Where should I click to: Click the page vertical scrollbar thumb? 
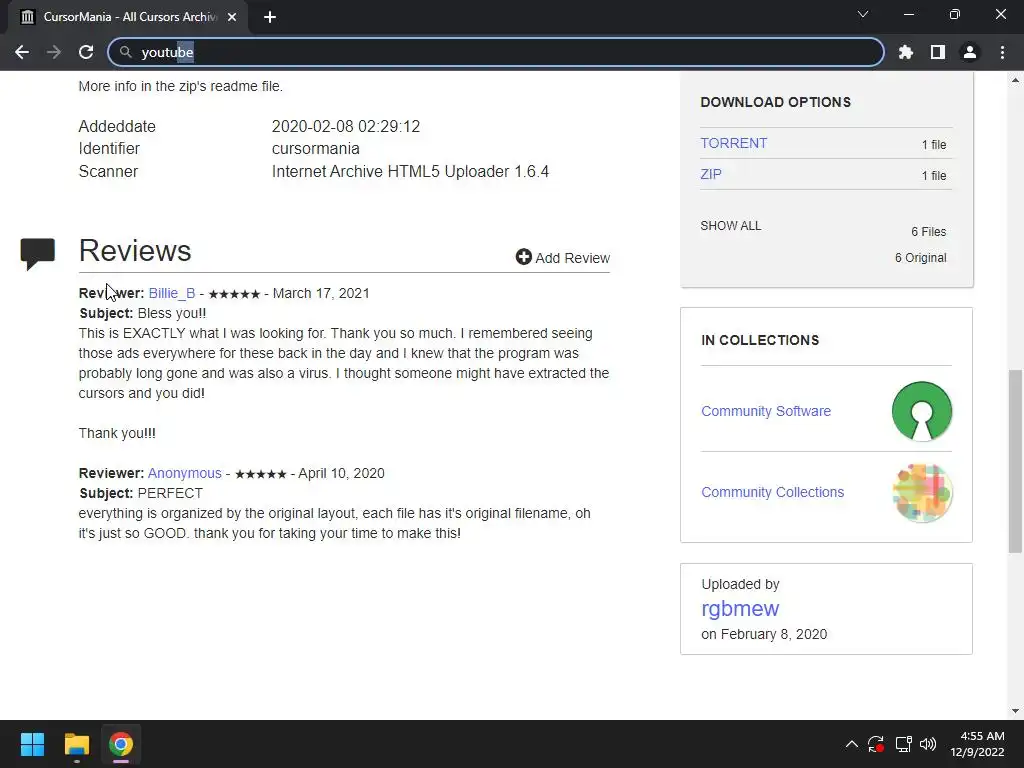tap(1015, 462)
